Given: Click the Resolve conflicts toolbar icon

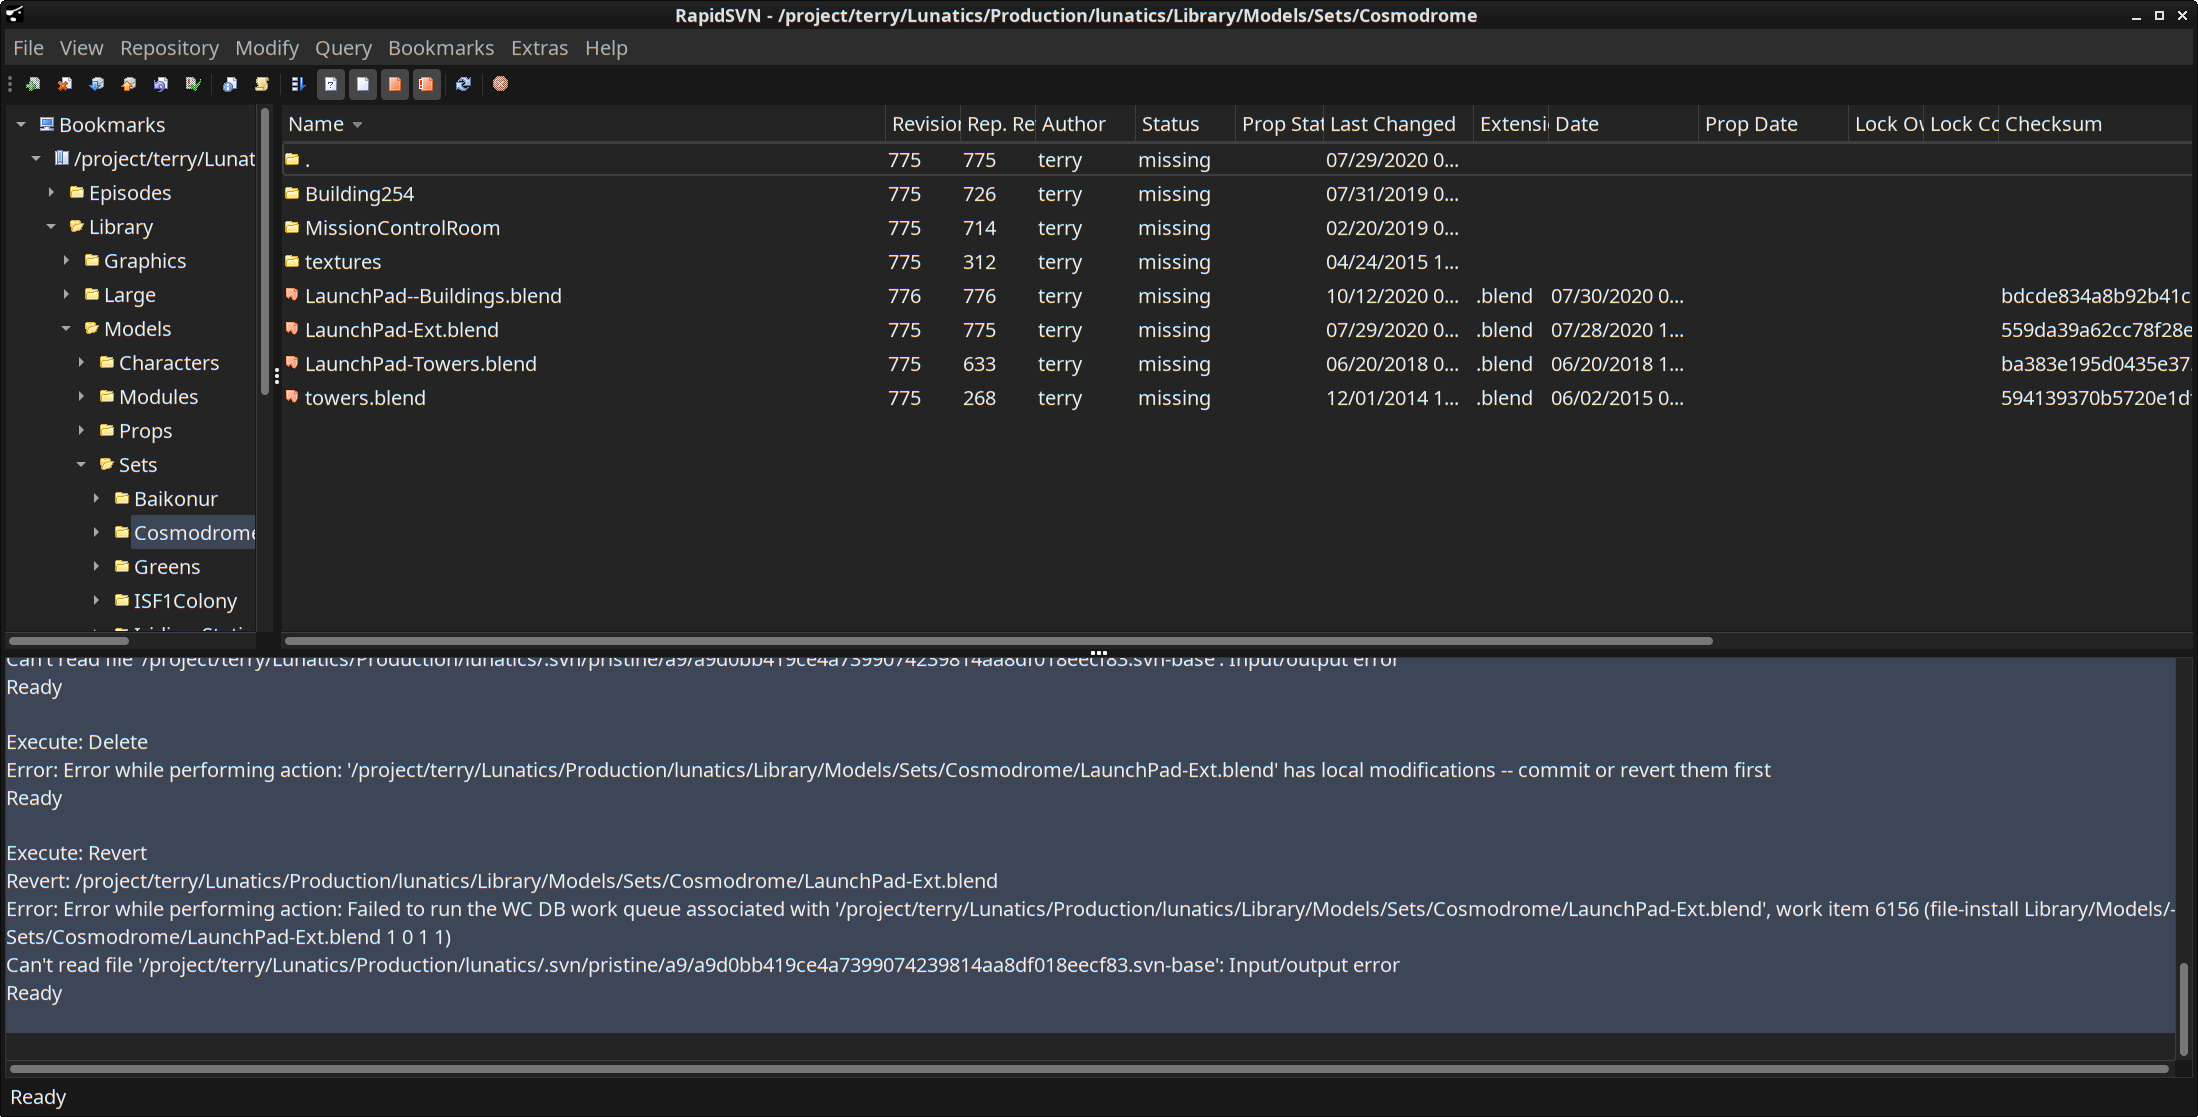Looking at the screenshot, I should point(193,84).
